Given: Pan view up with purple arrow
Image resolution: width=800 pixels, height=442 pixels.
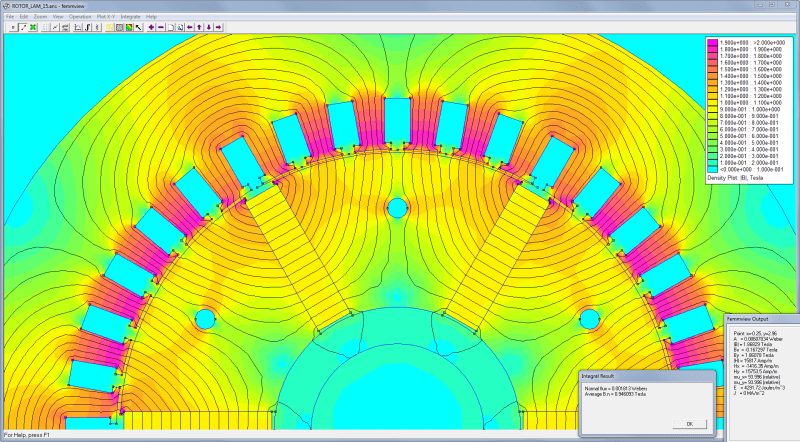Looking at the screenshot, I should click(199, 27).
